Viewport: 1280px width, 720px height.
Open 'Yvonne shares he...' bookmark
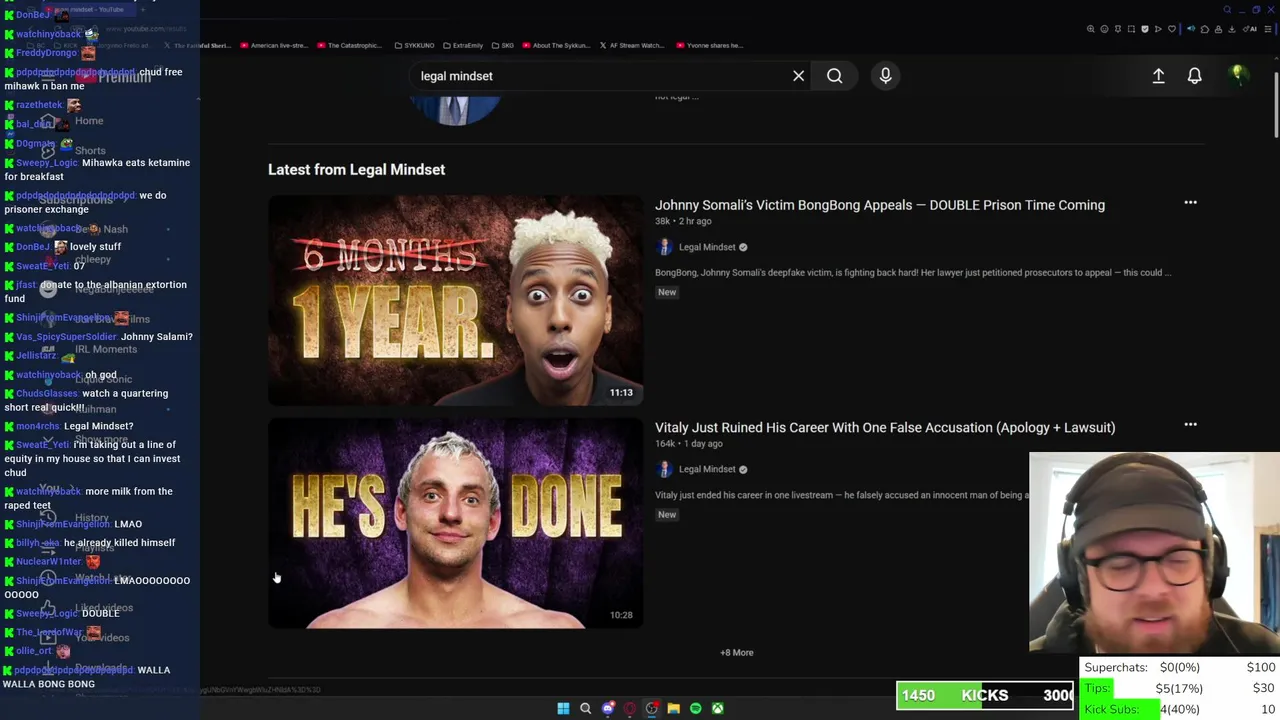(x=709, y=45)
